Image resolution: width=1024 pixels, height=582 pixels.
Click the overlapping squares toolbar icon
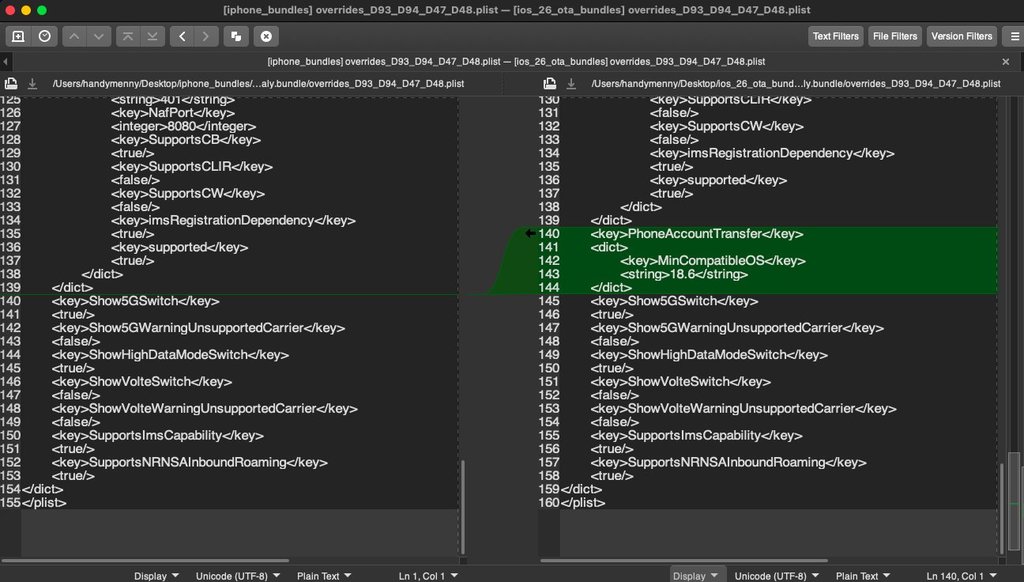click(236, 36)
